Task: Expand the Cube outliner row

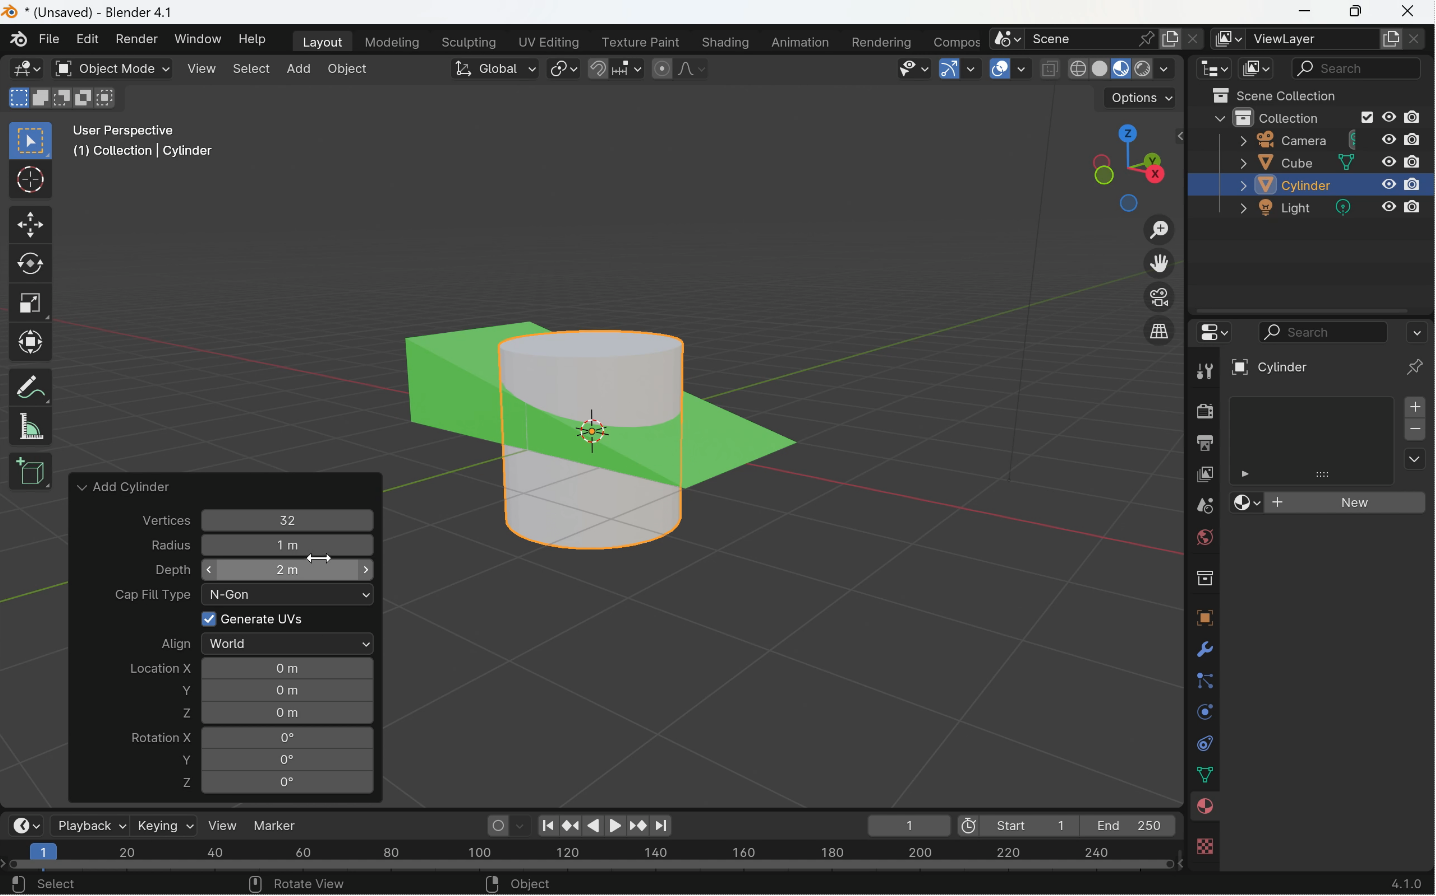Action: pos(1243,163)
